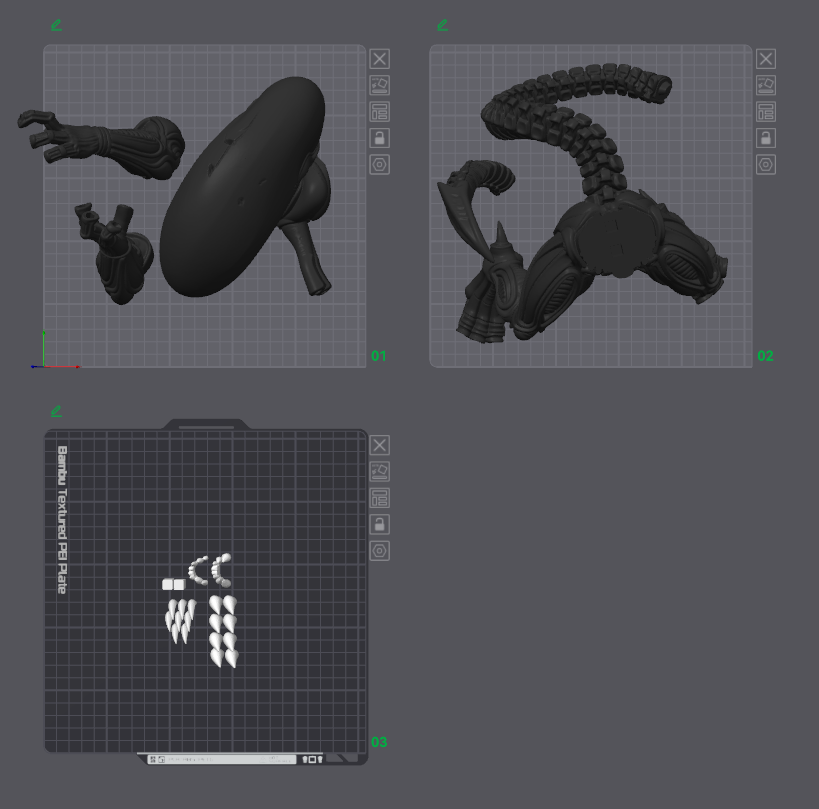Select the cluster of thin white claws on plate 03
This screenshot has height=809, width=819.
[180, 620]
